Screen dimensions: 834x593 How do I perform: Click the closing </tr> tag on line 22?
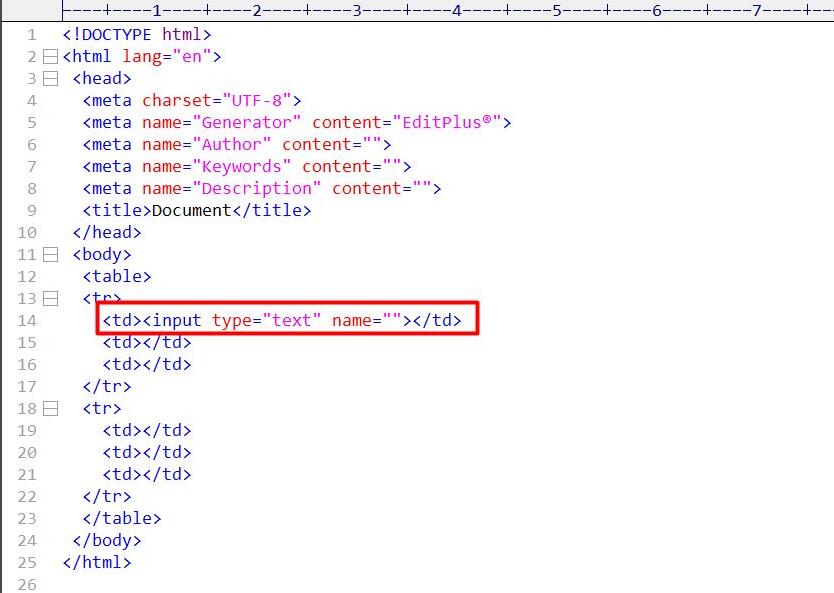(x=107, y=497)
